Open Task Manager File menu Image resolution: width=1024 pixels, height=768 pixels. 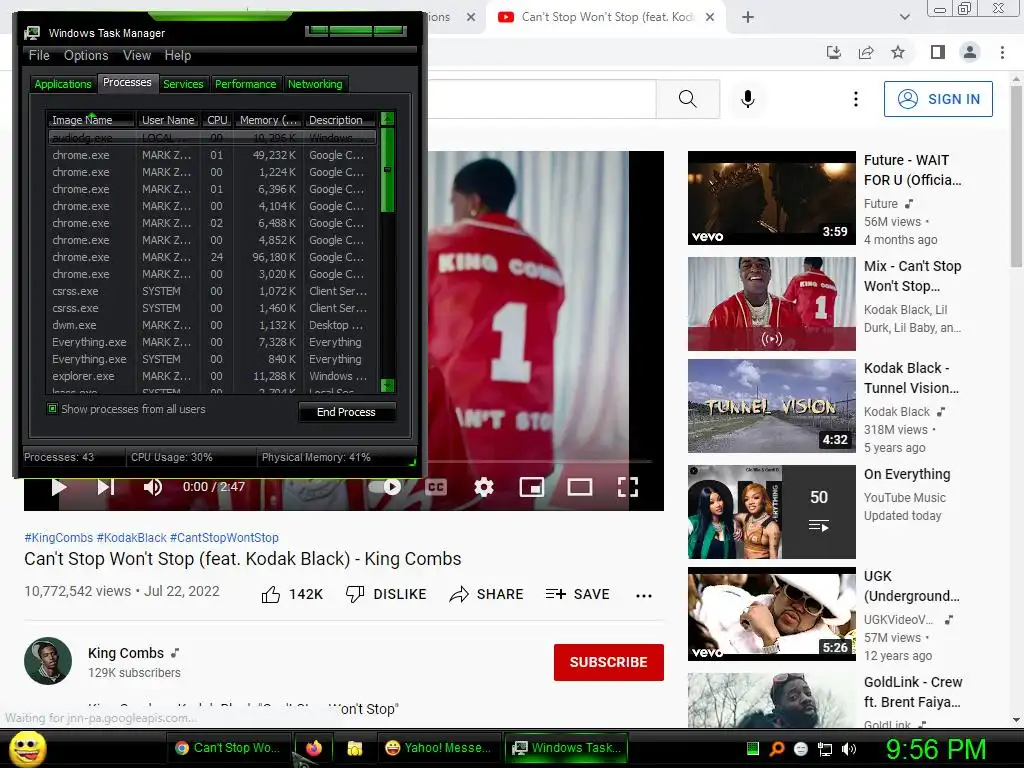click(x=39, y=56)
